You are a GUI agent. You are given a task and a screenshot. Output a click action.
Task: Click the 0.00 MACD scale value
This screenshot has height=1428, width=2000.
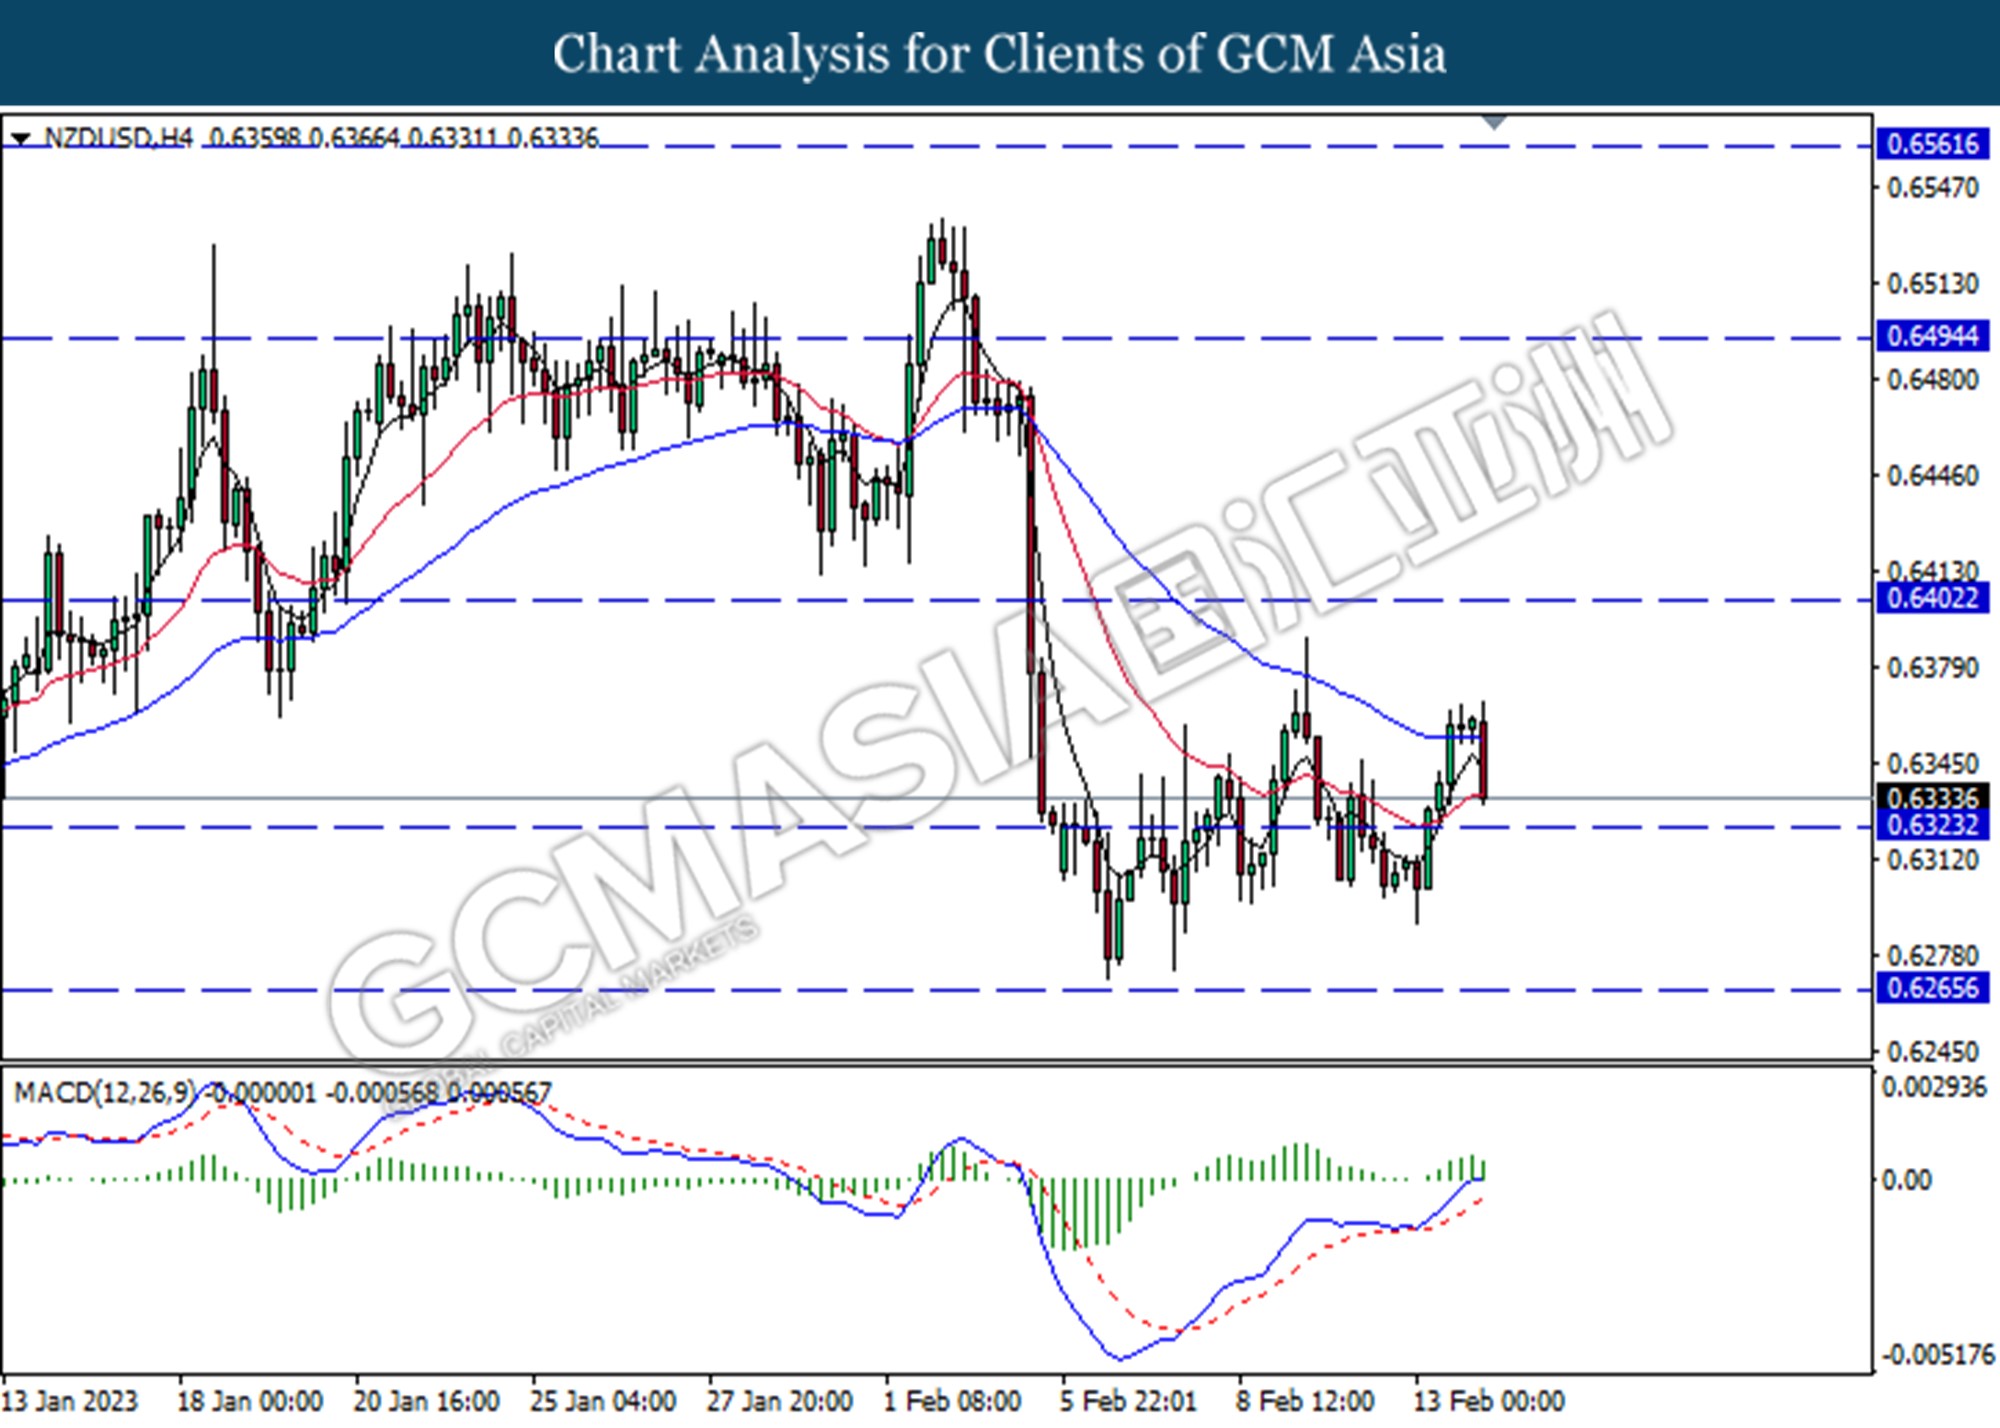click(x=1907, y=1181)
